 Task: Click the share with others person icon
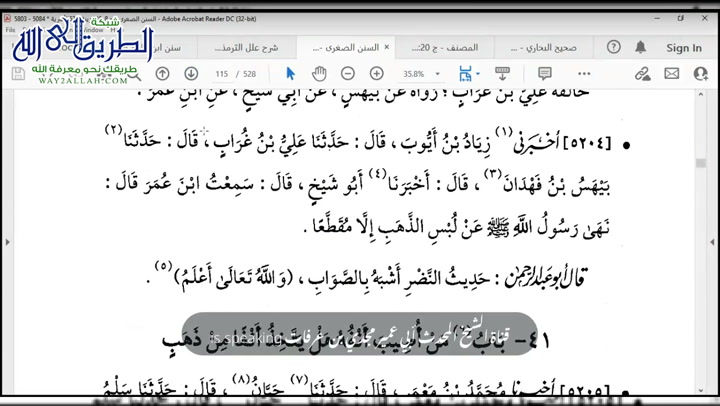point(701,73)
